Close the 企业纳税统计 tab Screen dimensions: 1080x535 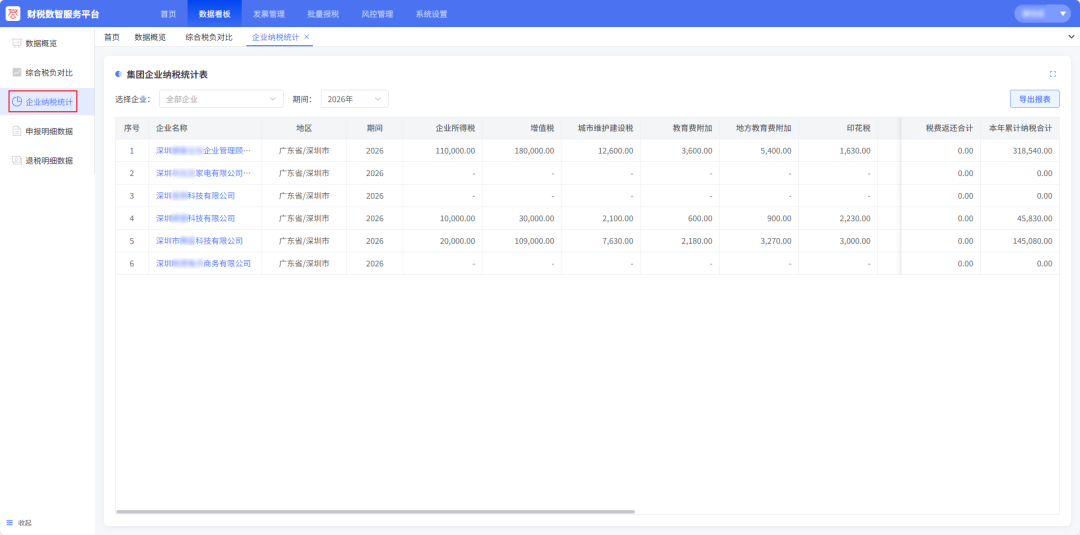[x=307, y=36]
